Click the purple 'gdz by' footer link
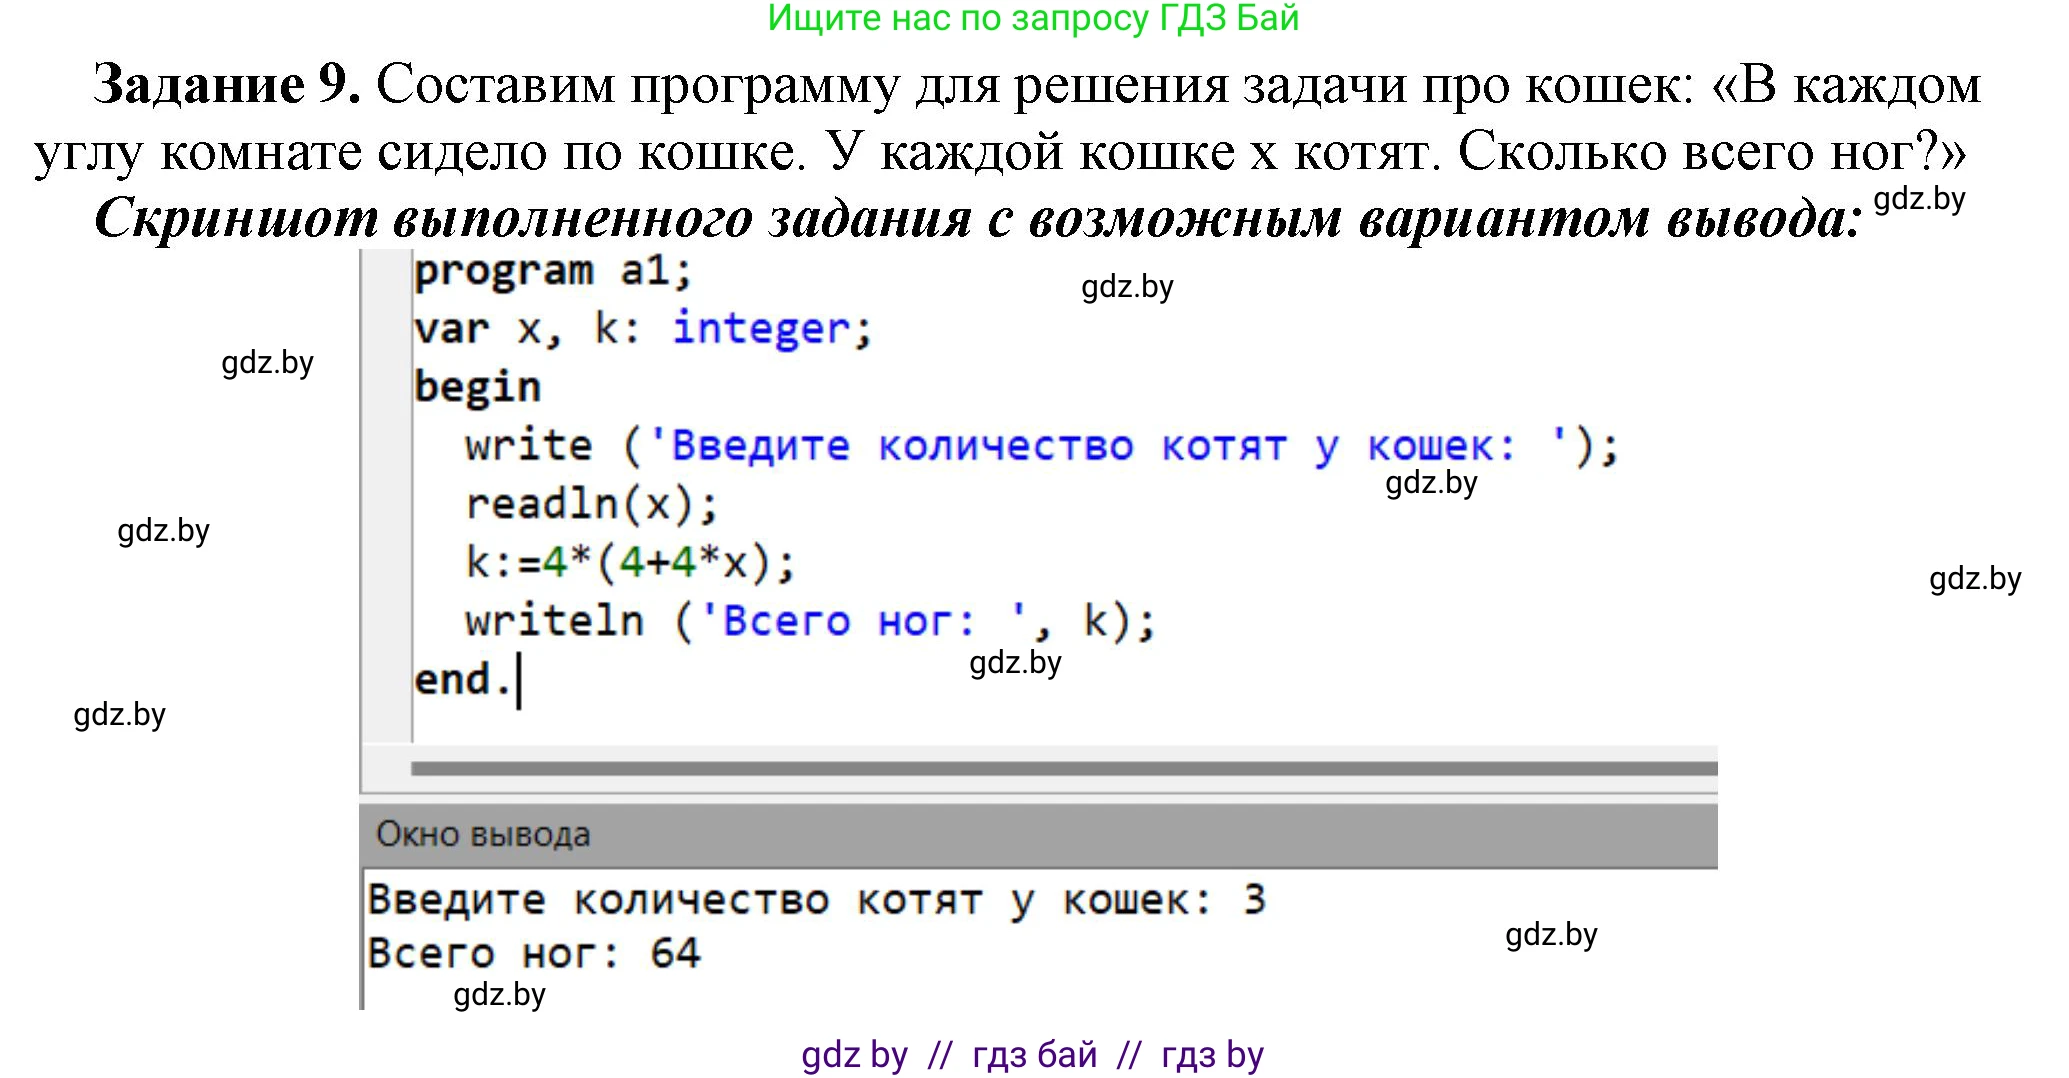2069x1078 pixels. 854,1055
